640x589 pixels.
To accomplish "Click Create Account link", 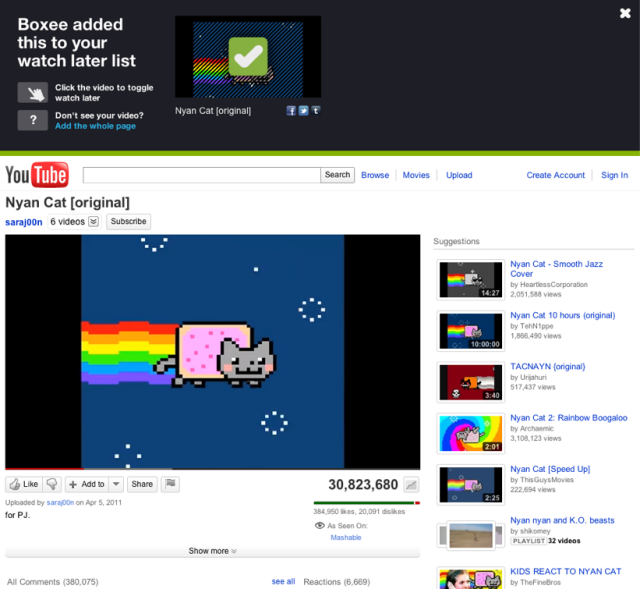I will tap(556, 175).
